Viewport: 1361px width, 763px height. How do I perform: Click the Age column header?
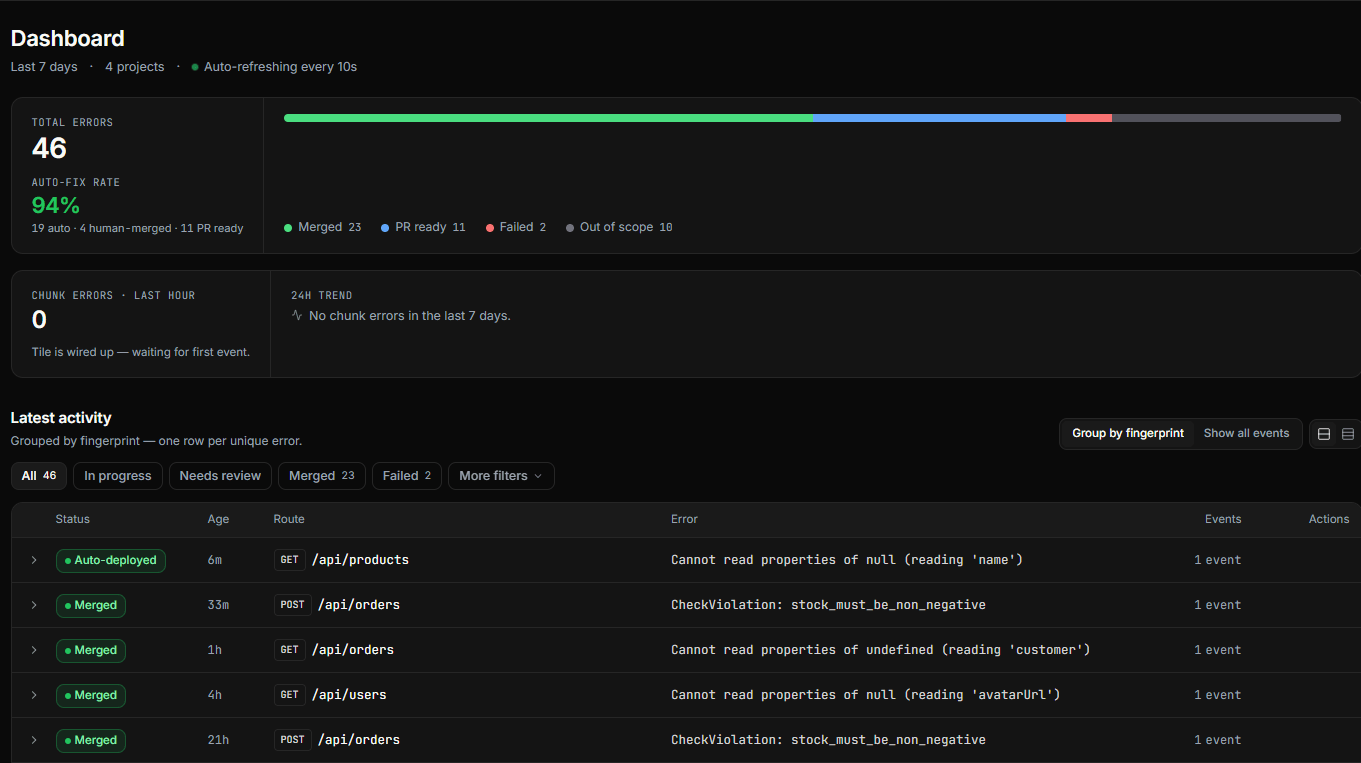pos(218,519)
